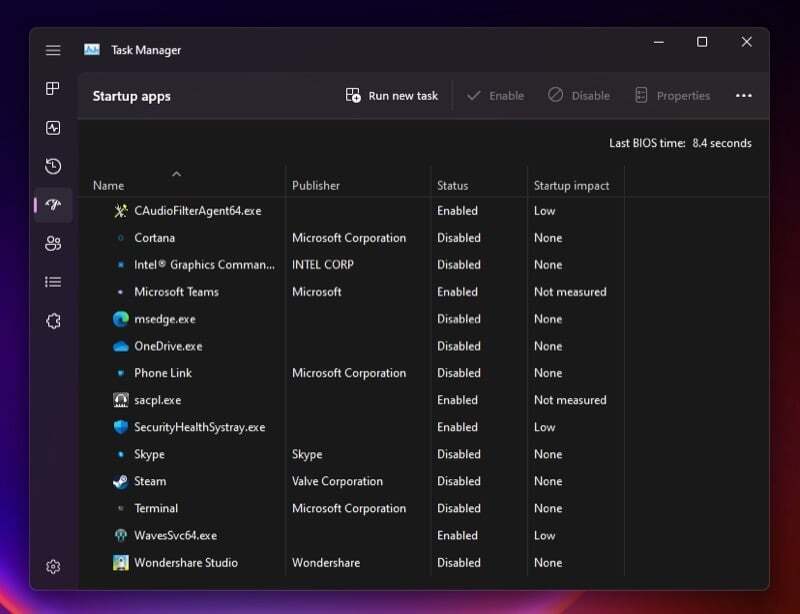This screenshot has width=800, height=614.
Task: Click the Skype app icon
Action: point(120,454)
